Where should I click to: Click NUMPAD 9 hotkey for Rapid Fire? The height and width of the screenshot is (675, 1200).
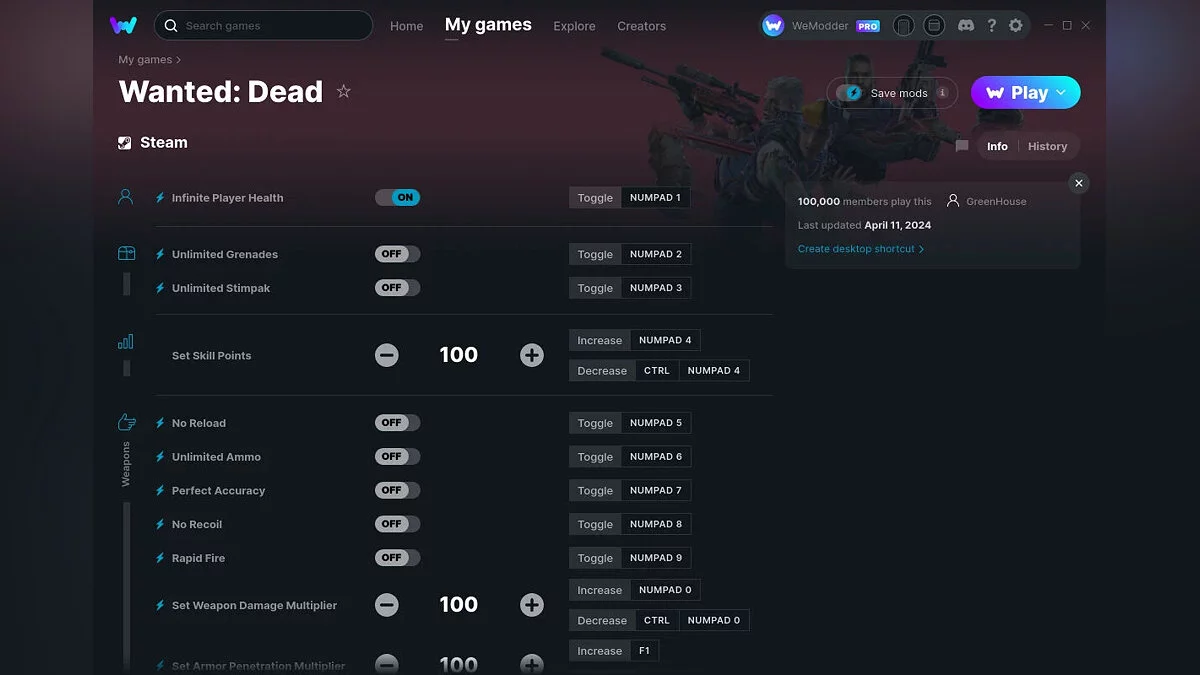click(656, 558)
